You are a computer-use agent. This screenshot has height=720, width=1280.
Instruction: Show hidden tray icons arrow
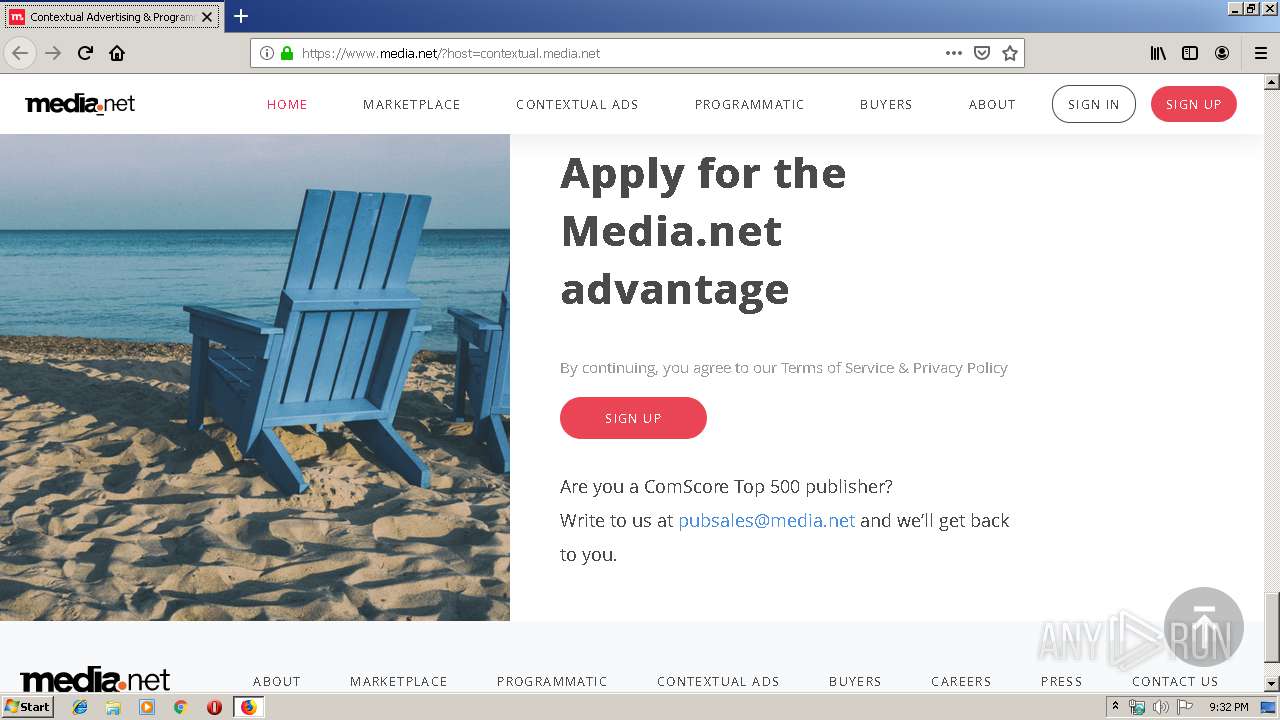point(1116,707)
